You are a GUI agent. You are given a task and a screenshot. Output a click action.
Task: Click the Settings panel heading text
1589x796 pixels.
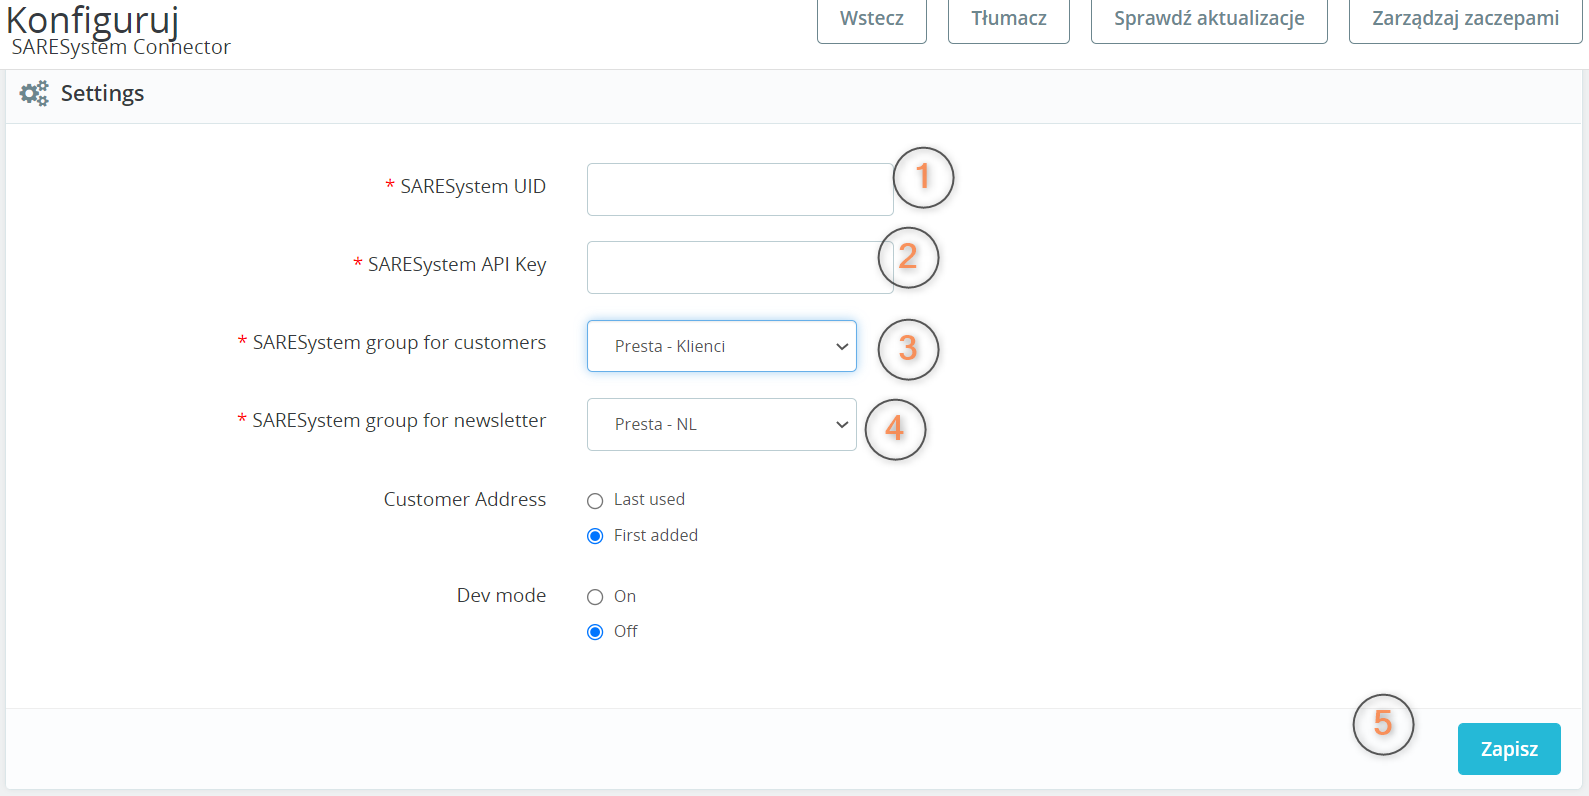[102, 93]
